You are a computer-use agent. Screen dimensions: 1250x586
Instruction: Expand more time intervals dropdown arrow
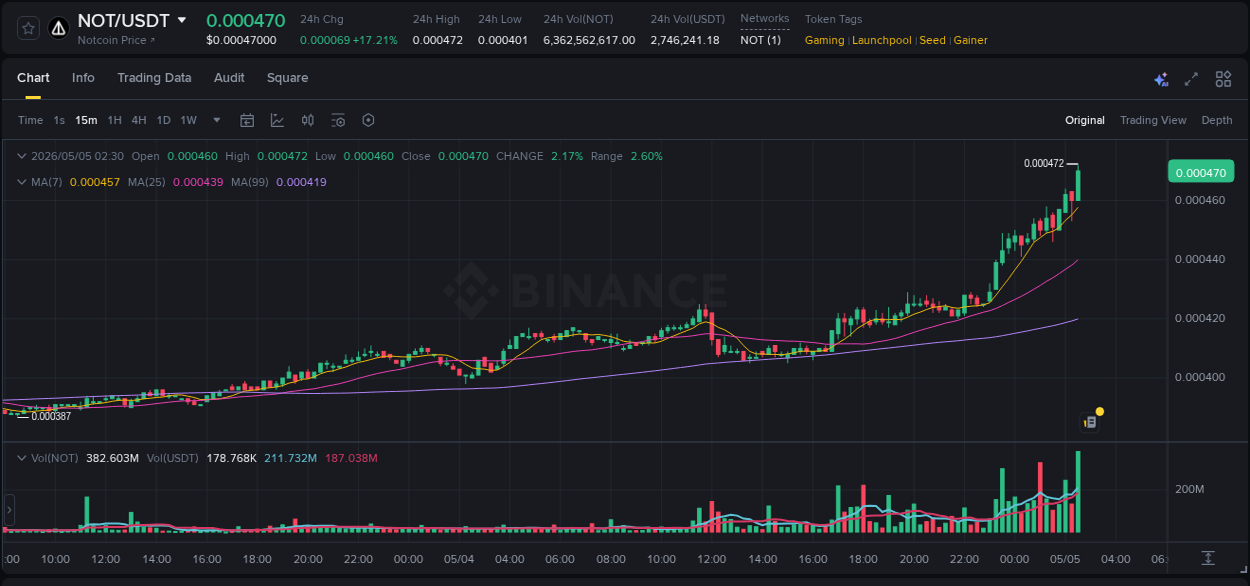tap(217, 120)
